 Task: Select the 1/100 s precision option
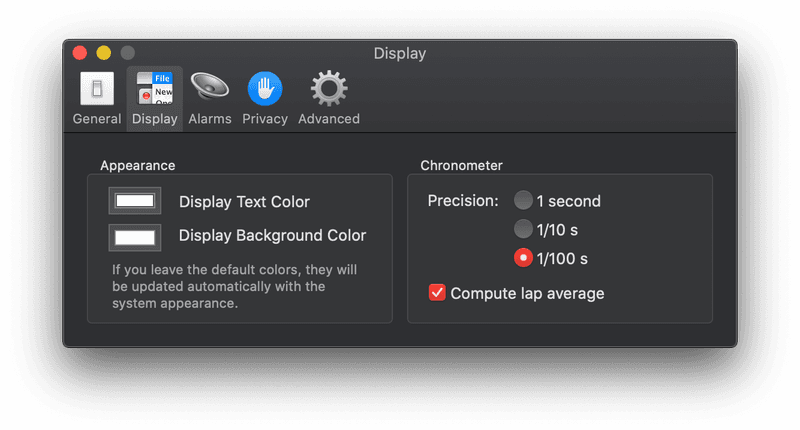(523, 258)
